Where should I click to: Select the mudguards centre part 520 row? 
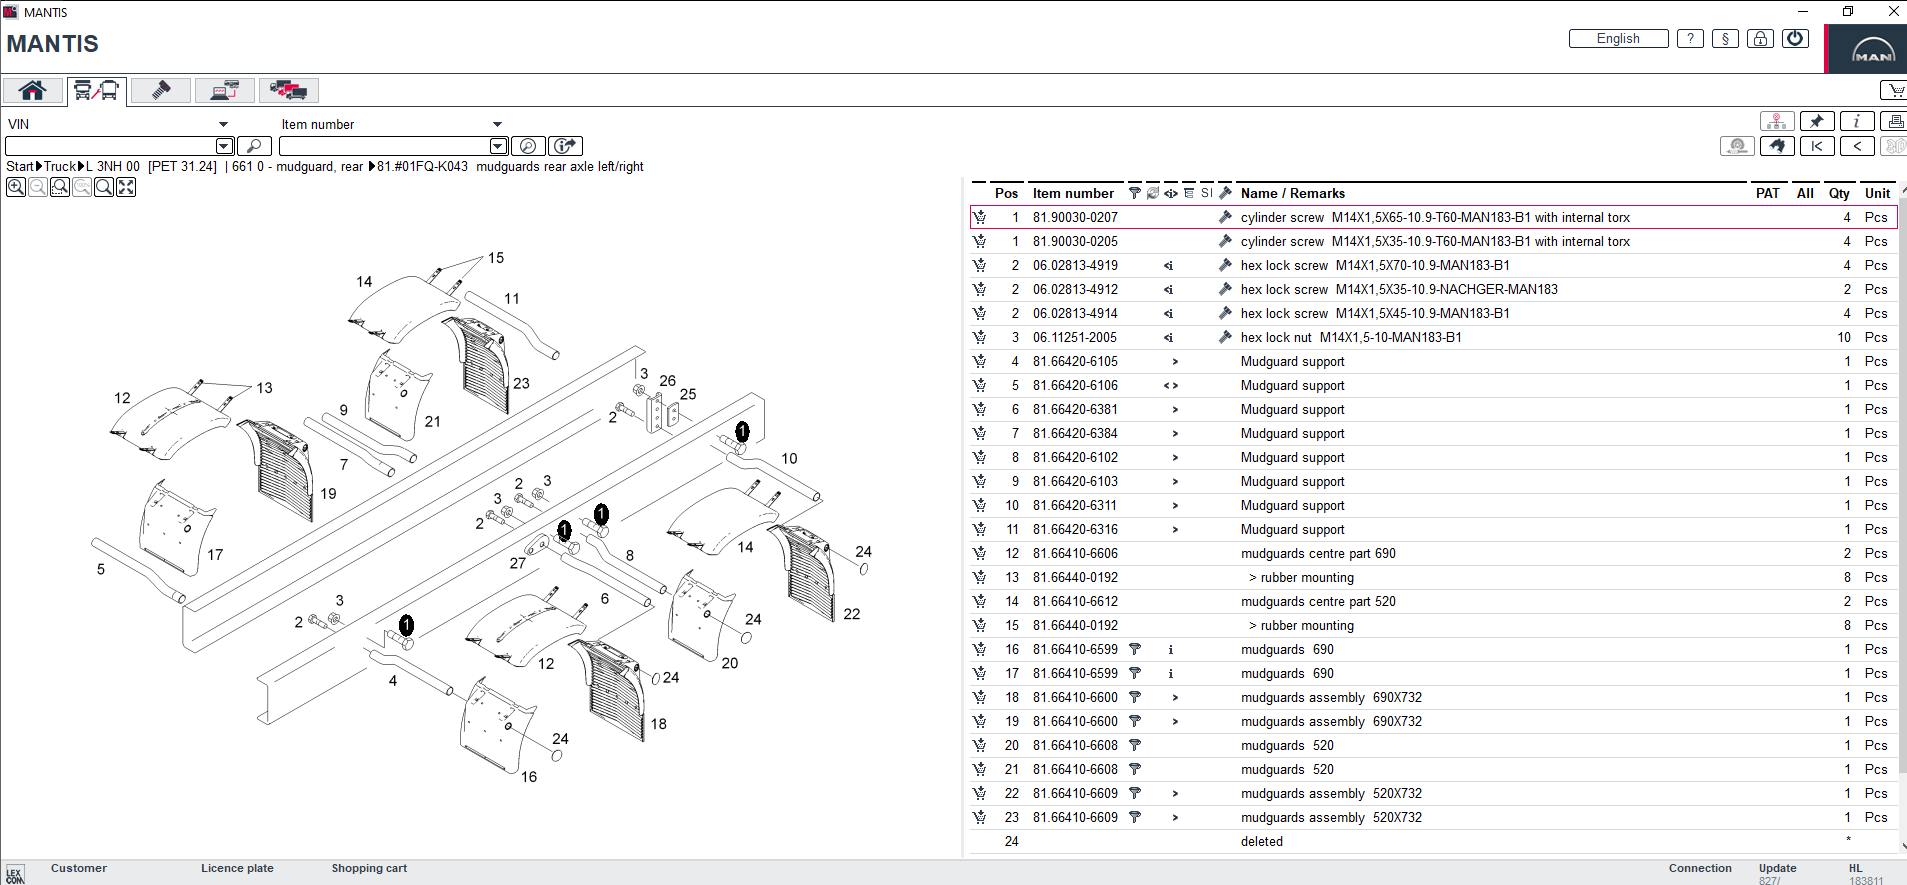1432,601
